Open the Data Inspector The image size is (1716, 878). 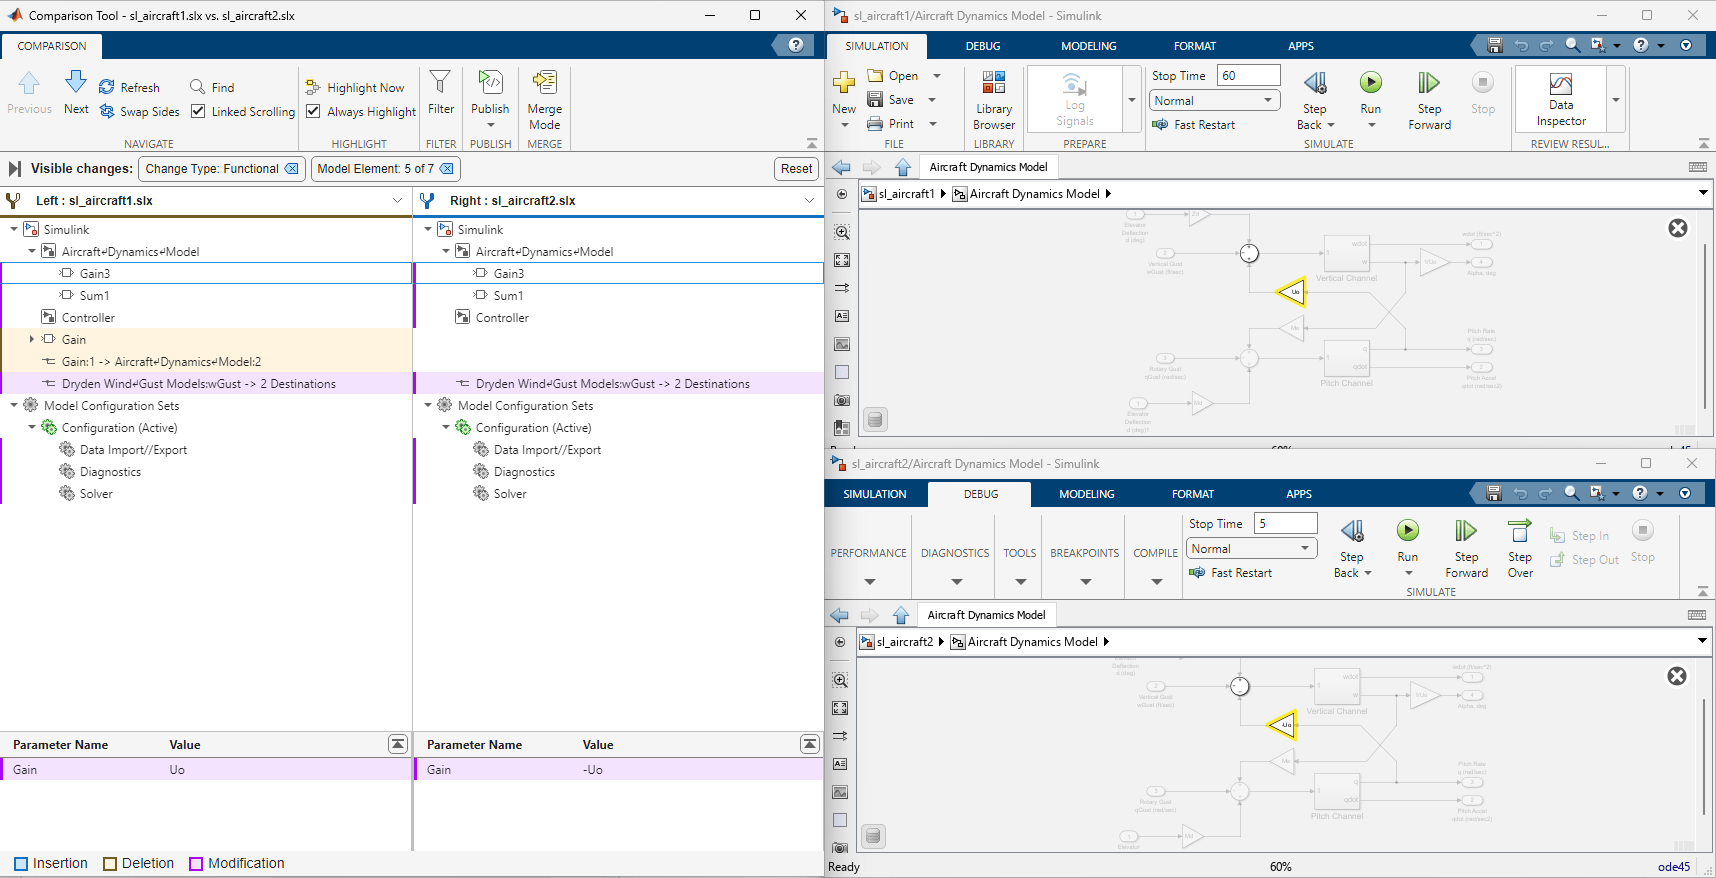pos(1561,99)
